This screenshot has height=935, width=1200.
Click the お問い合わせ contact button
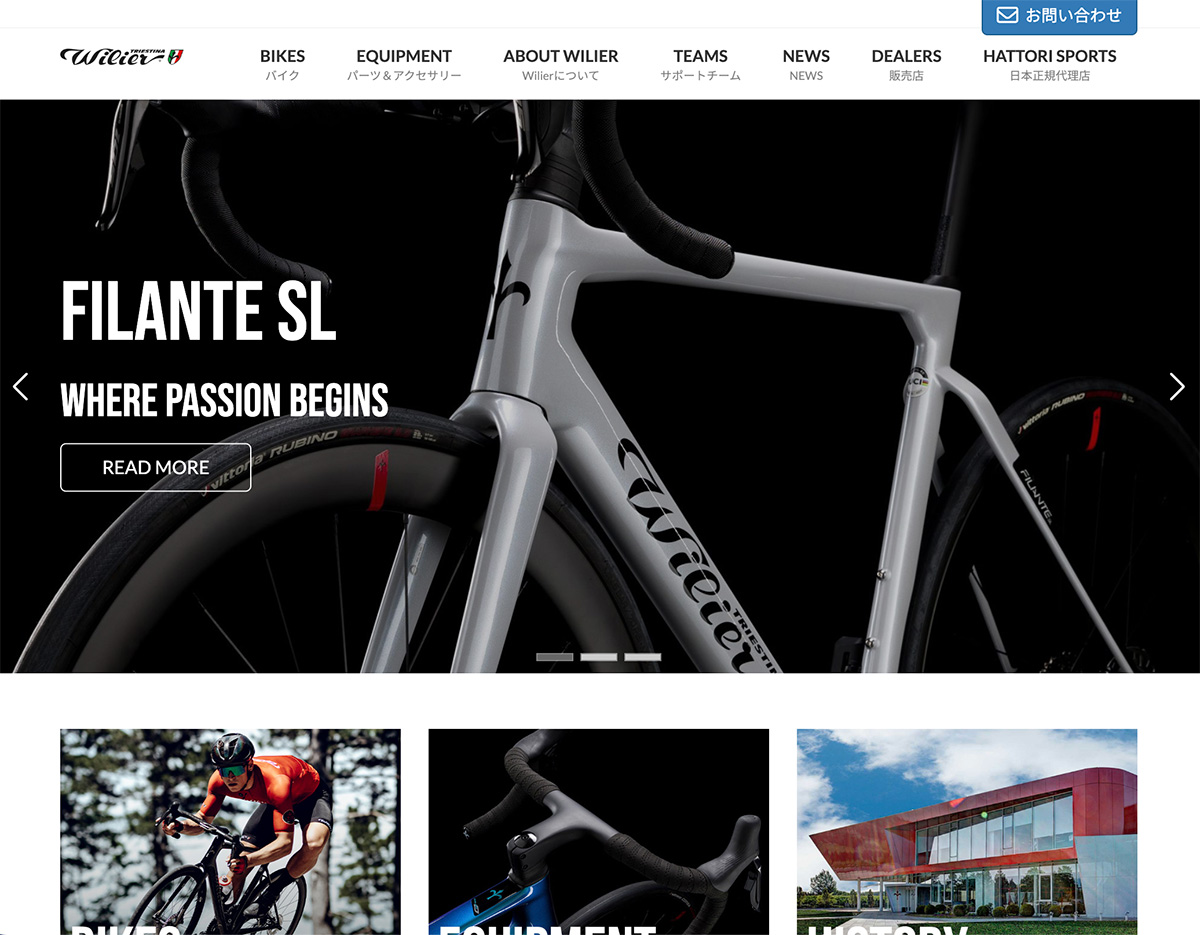click(1059, 16)
